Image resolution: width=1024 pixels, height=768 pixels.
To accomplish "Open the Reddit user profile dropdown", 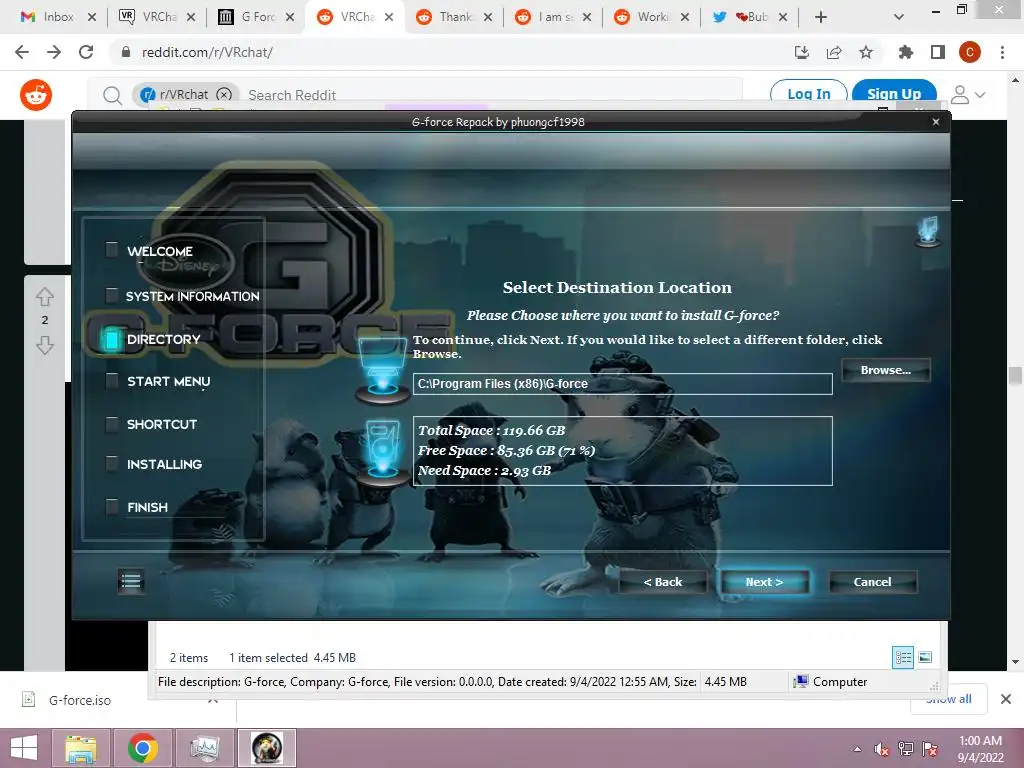I will (967, 95).
